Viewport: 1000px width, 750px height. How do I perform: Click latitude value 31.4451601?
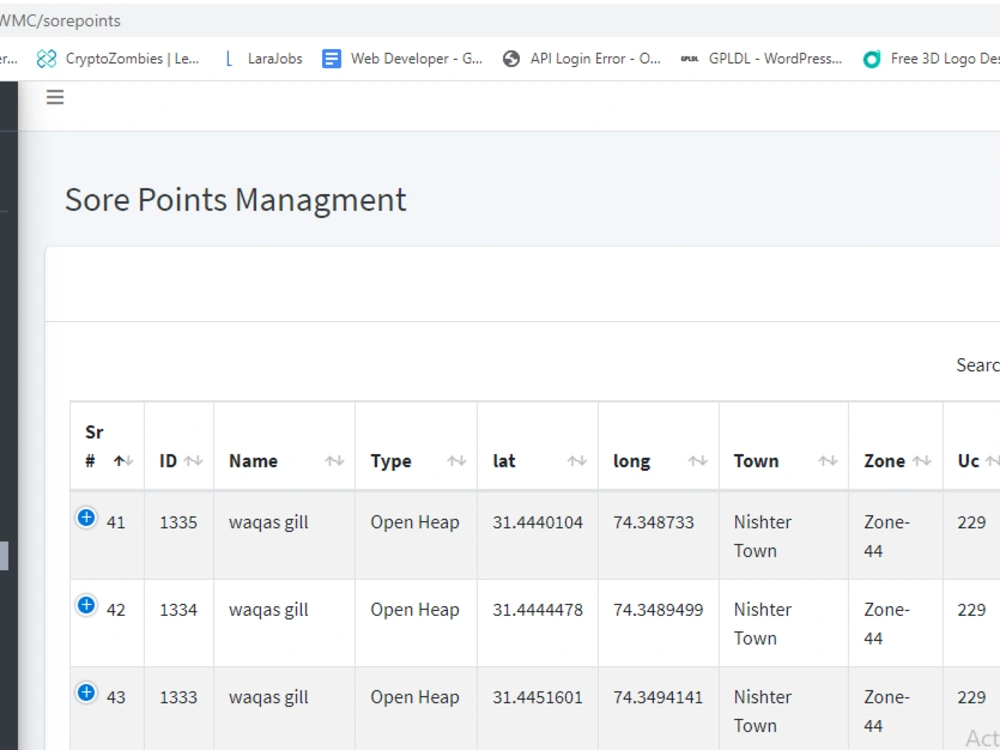pyautogui.click(x=538, y=697)
